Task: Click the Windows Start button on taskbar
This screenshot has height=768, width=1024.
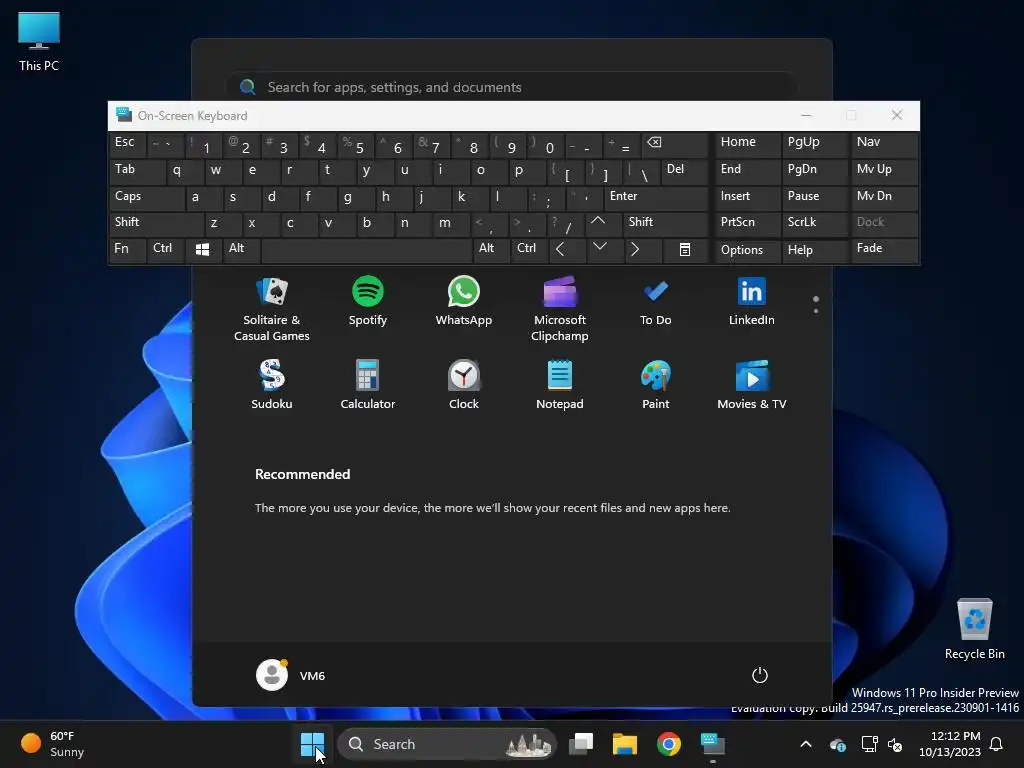Action: pos(312,744)
